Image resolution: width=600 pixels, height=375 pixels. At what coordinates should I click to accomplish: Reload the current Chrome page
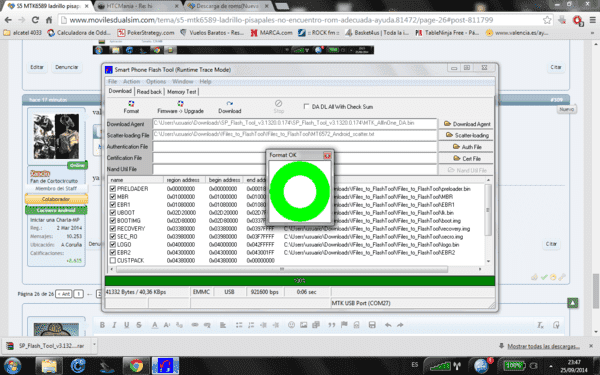[35, 20]
